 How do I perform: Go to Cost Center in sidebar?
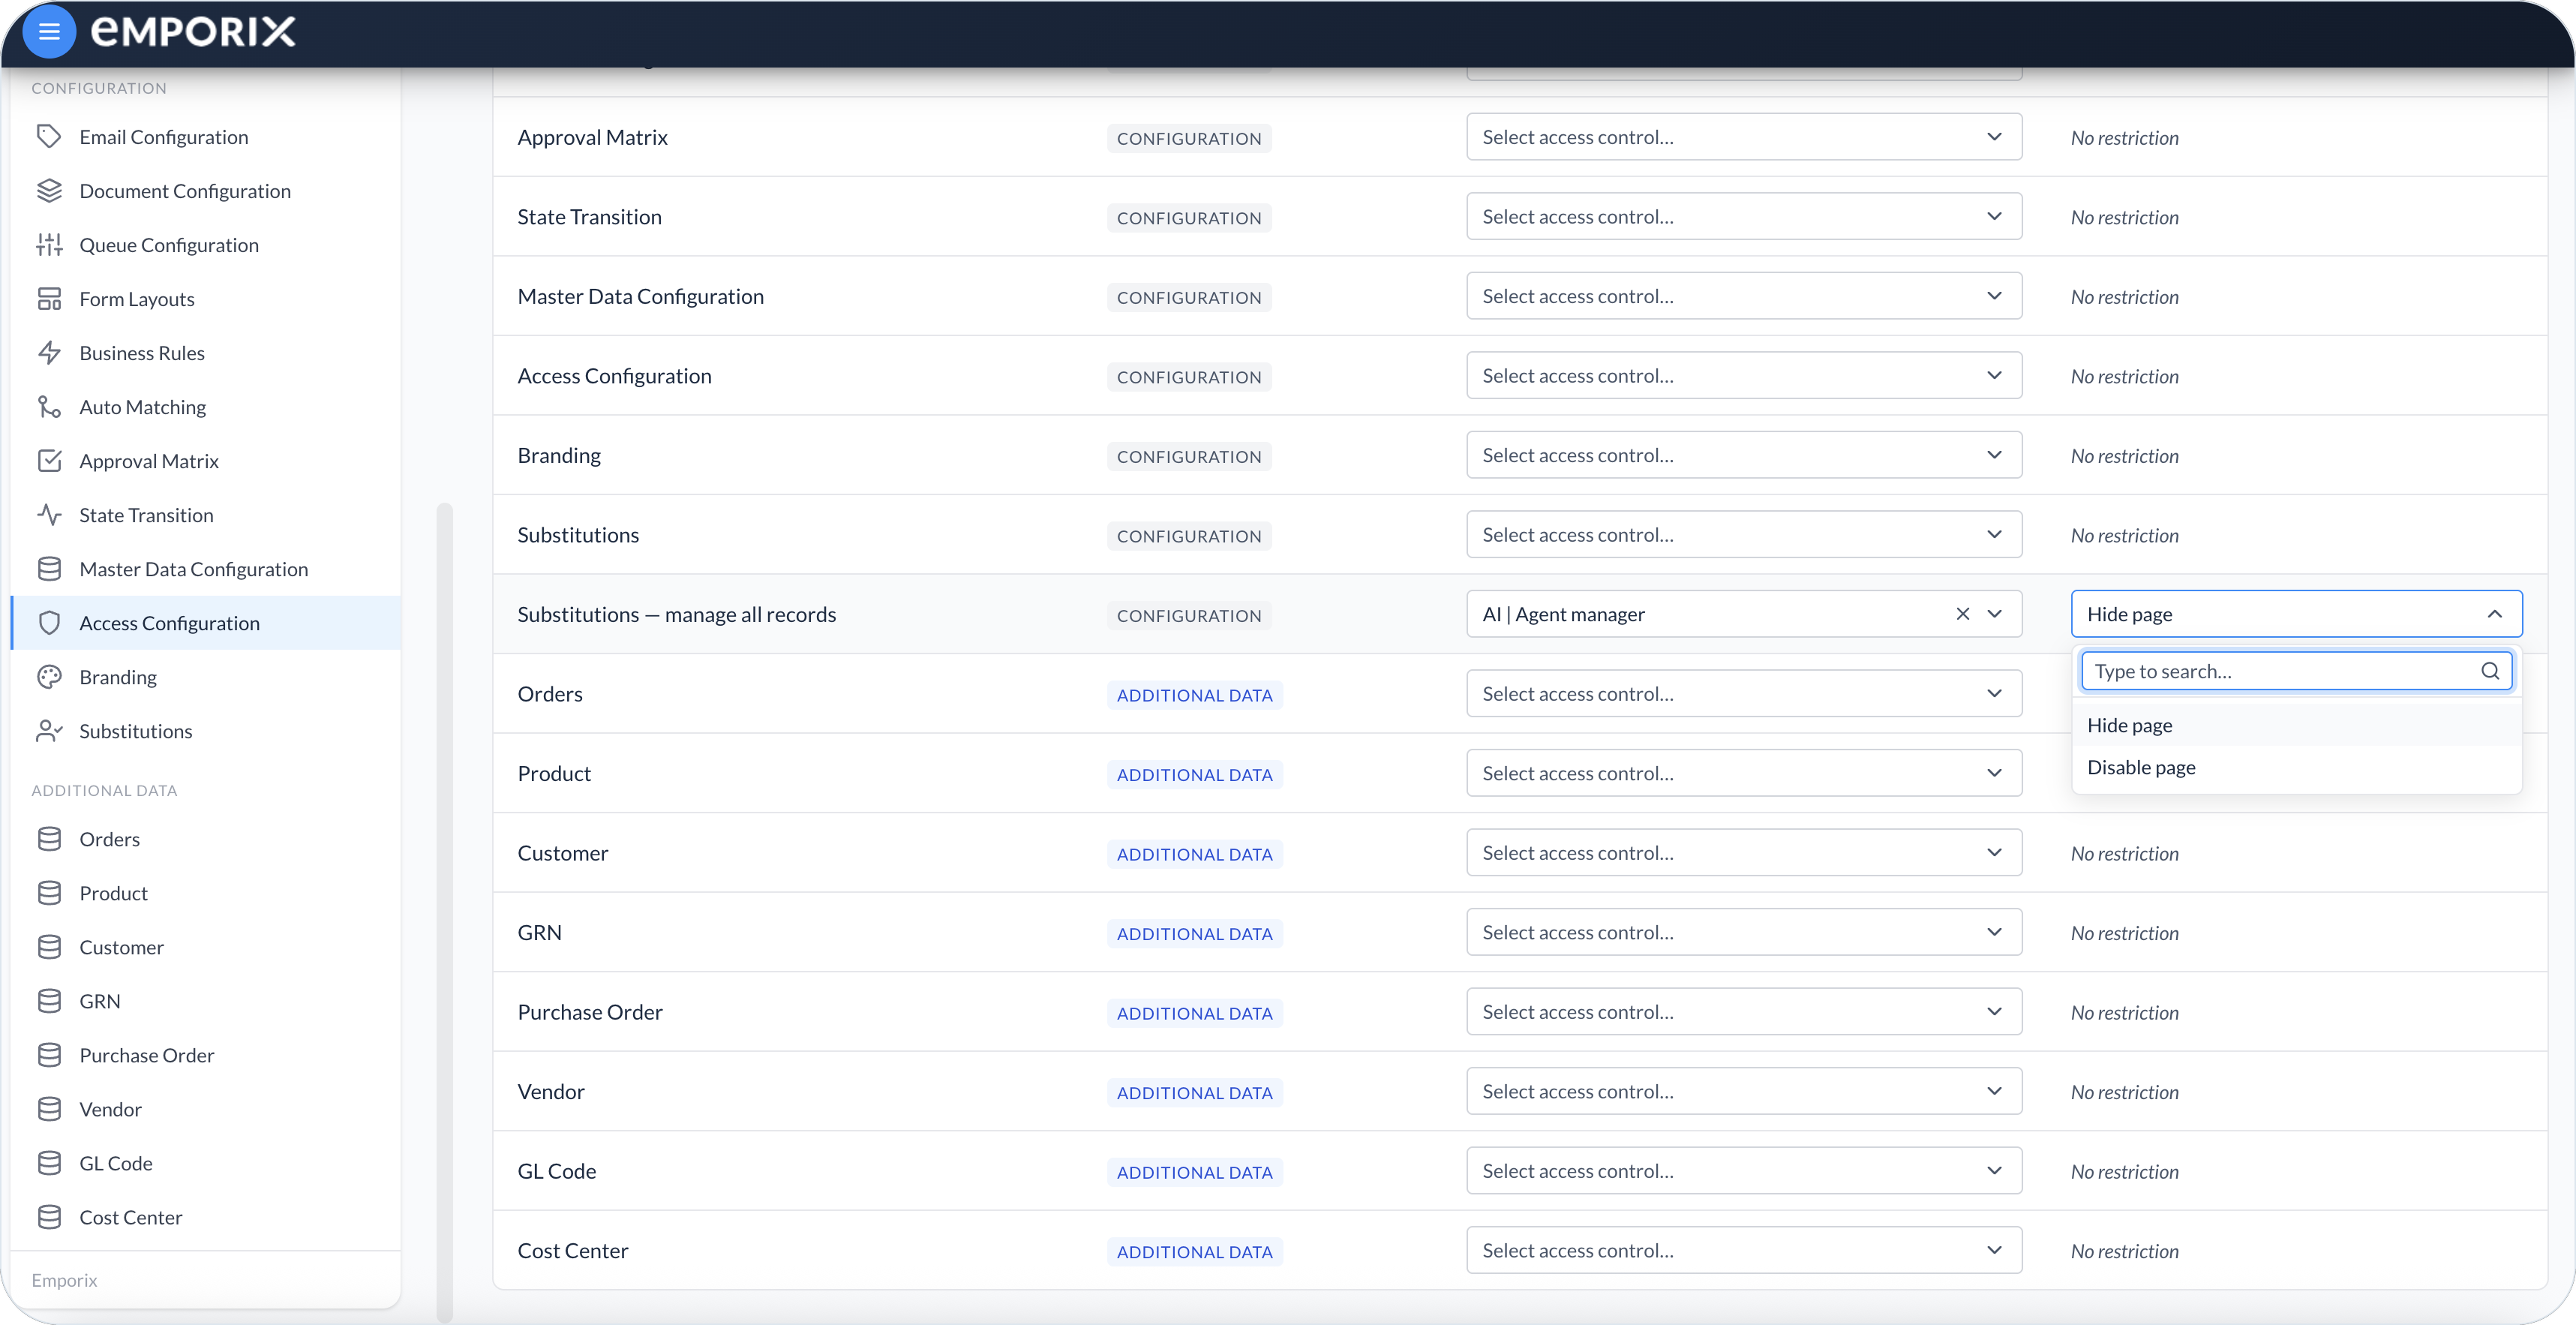point(205,1216)
